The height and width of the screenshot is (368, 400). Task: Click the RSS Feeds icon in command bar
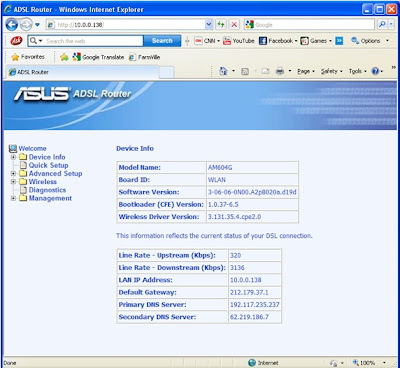245,71
